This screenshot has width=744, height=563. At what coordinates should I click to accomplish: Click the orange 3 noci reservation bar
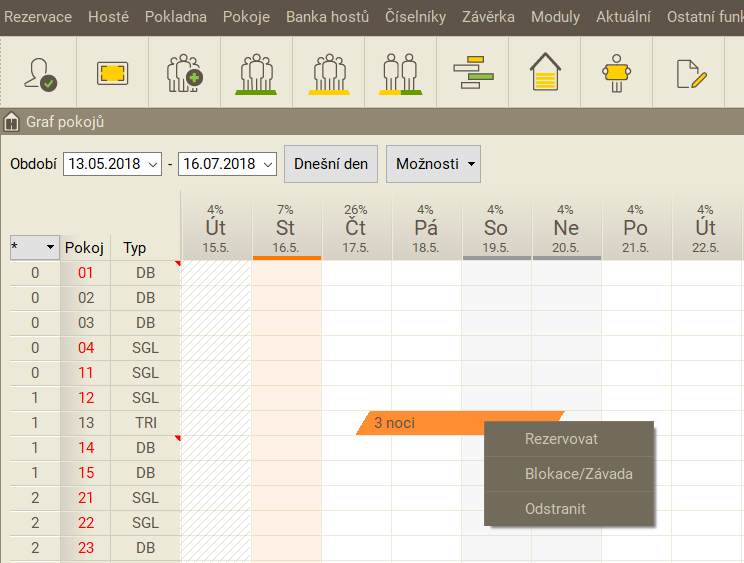click(420, 423)
